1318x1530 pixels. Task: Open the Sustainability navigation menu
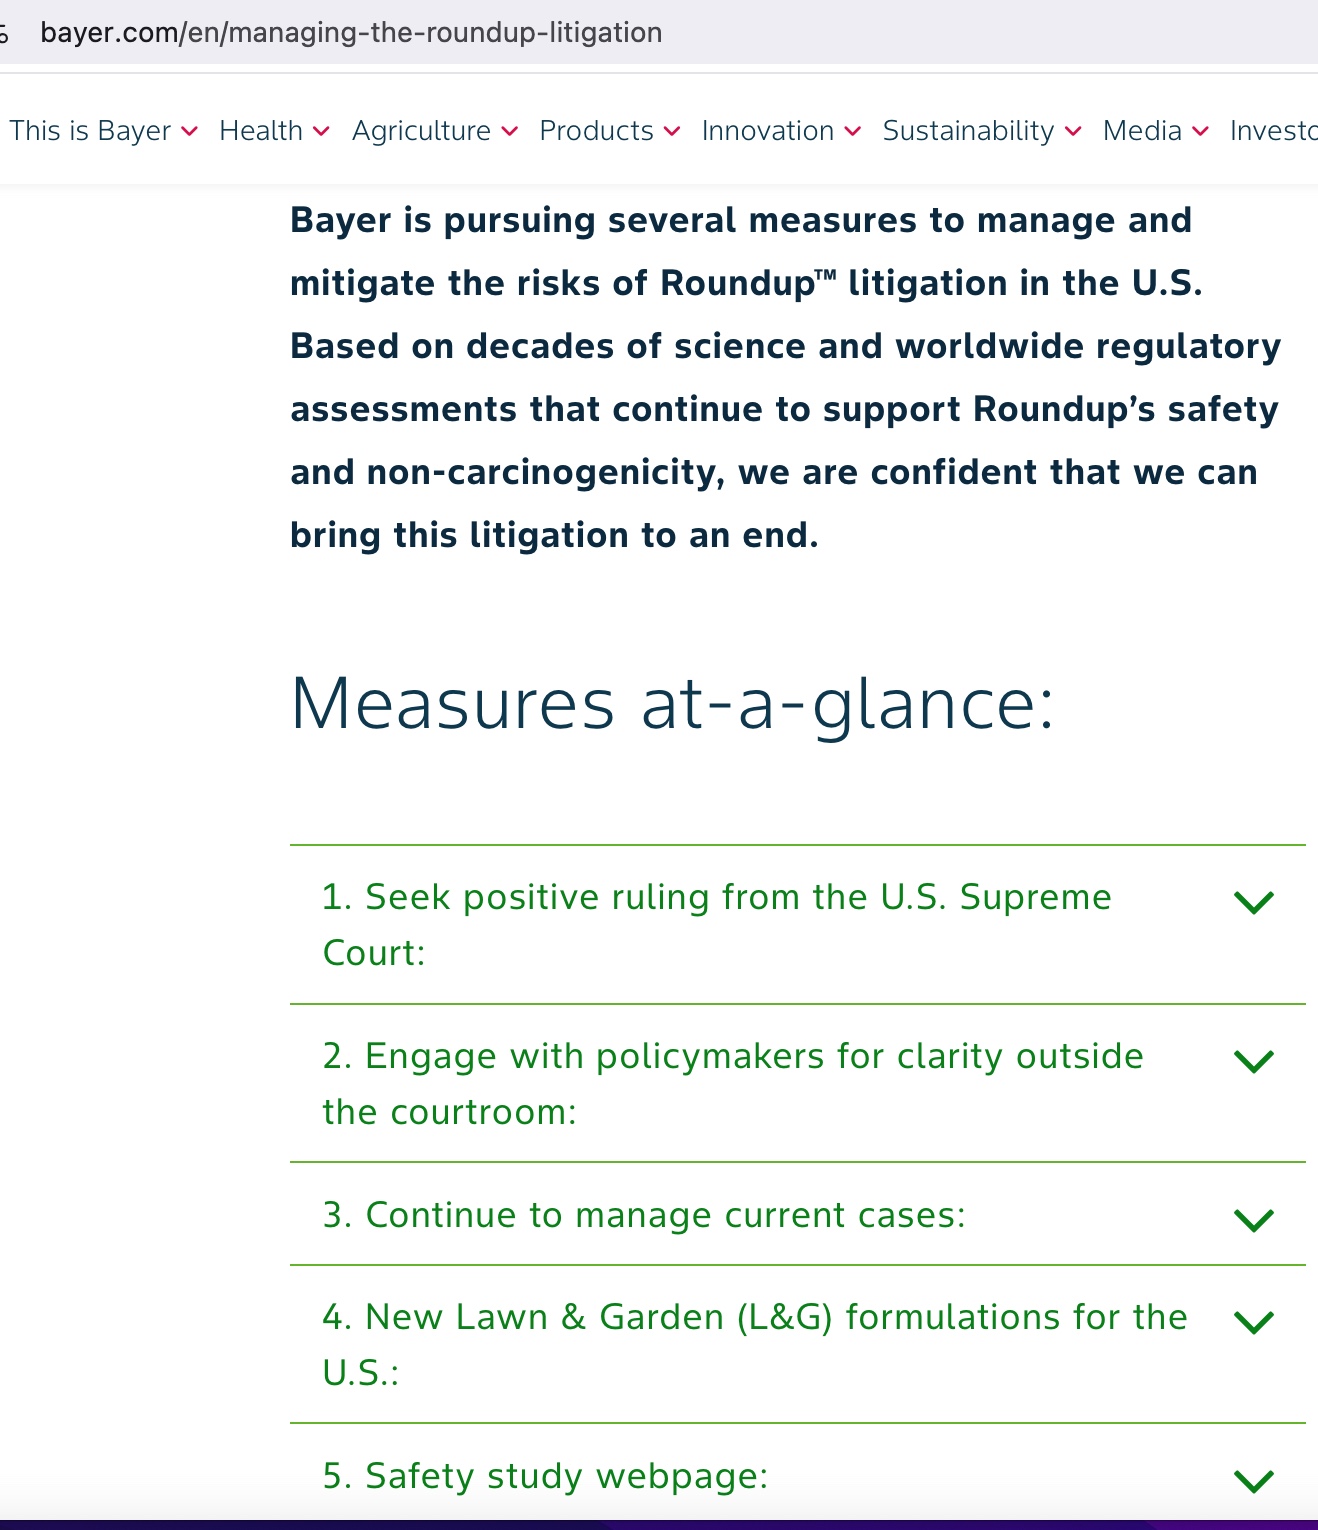click(x=968, y=131)
